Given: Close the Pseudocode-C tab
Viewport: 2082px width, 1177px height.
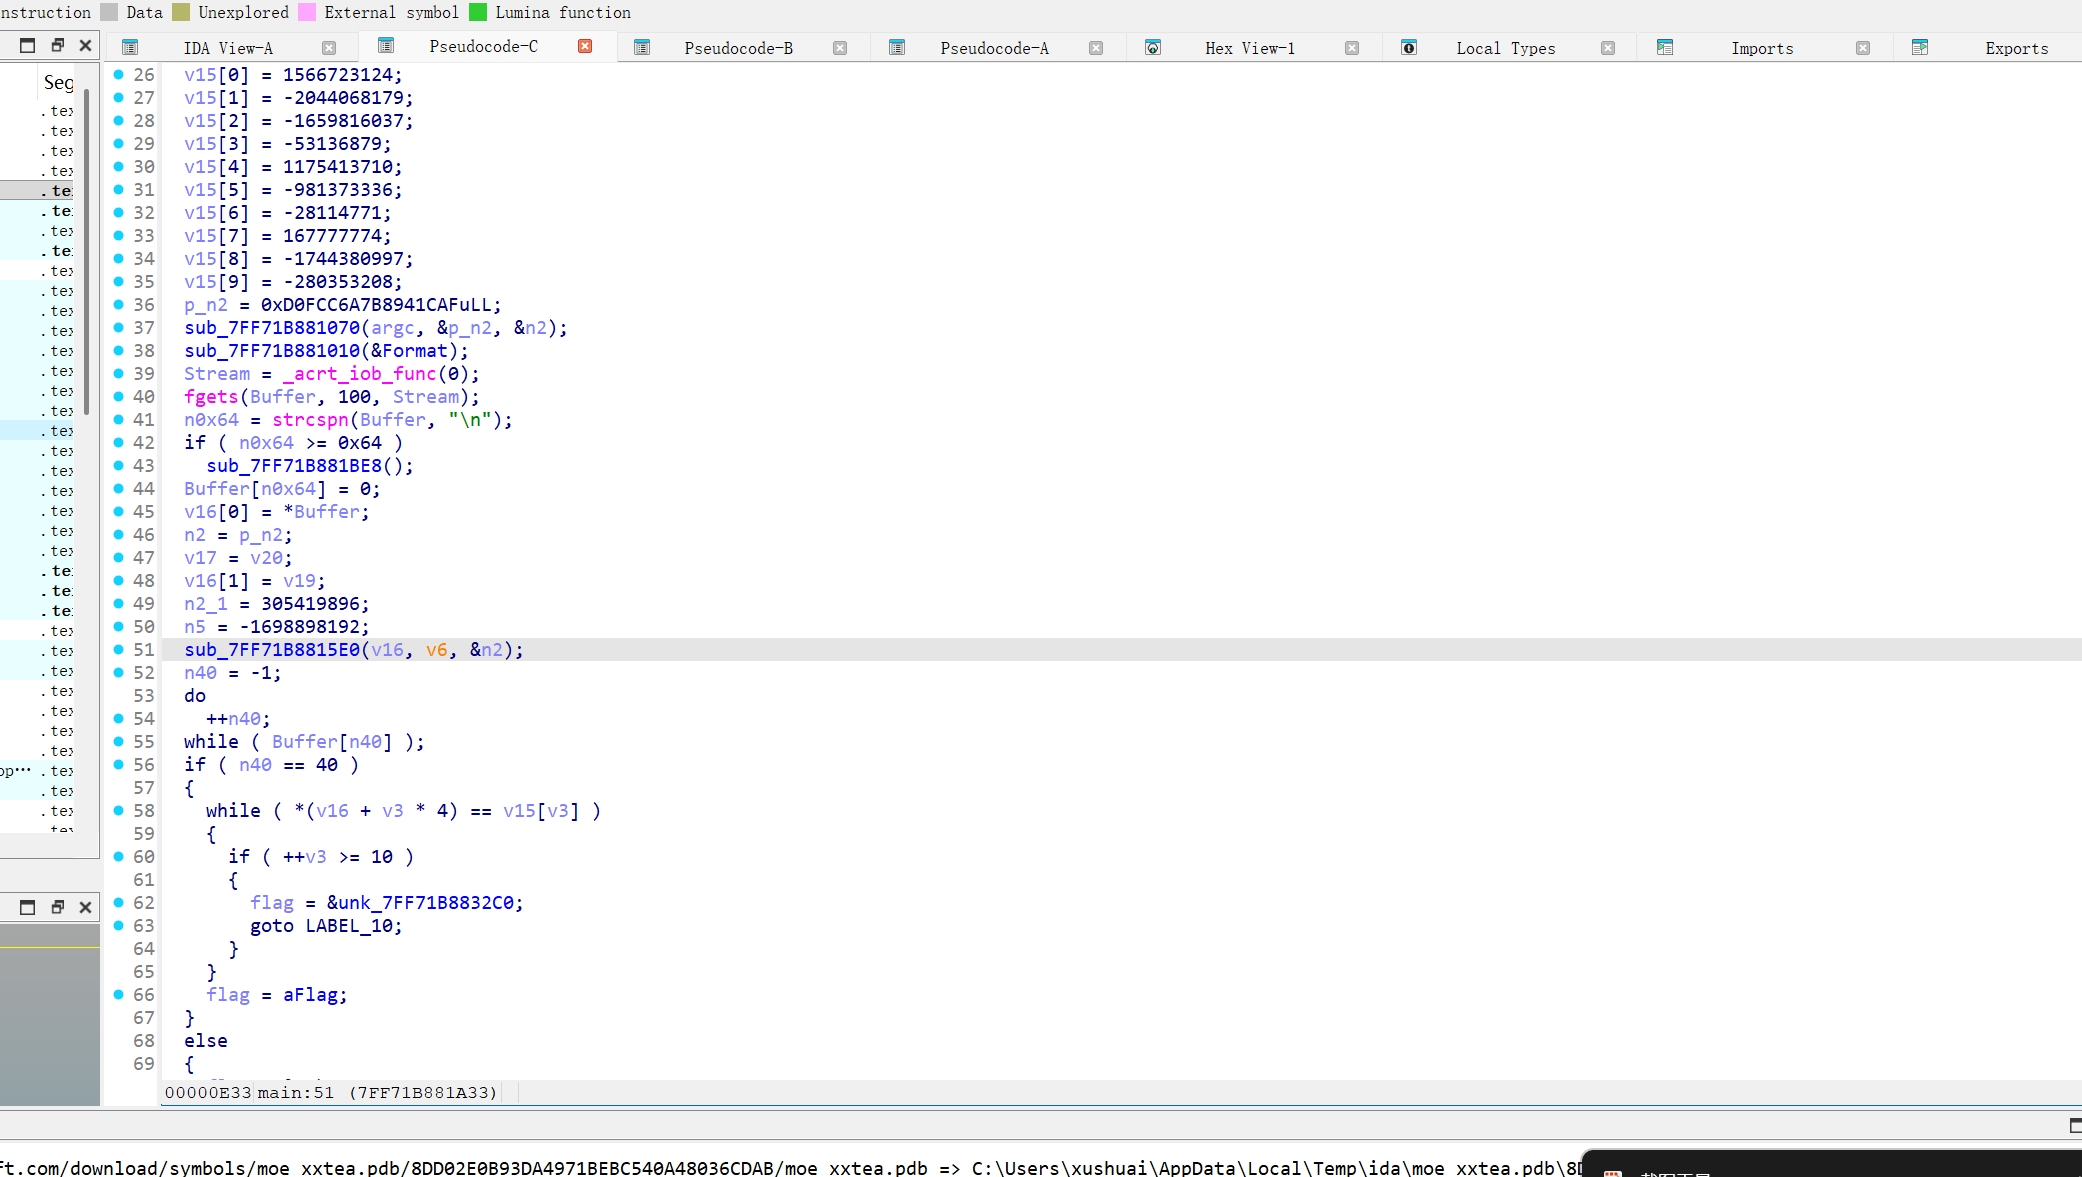Looking at the screenshot, I should point(585,46).
